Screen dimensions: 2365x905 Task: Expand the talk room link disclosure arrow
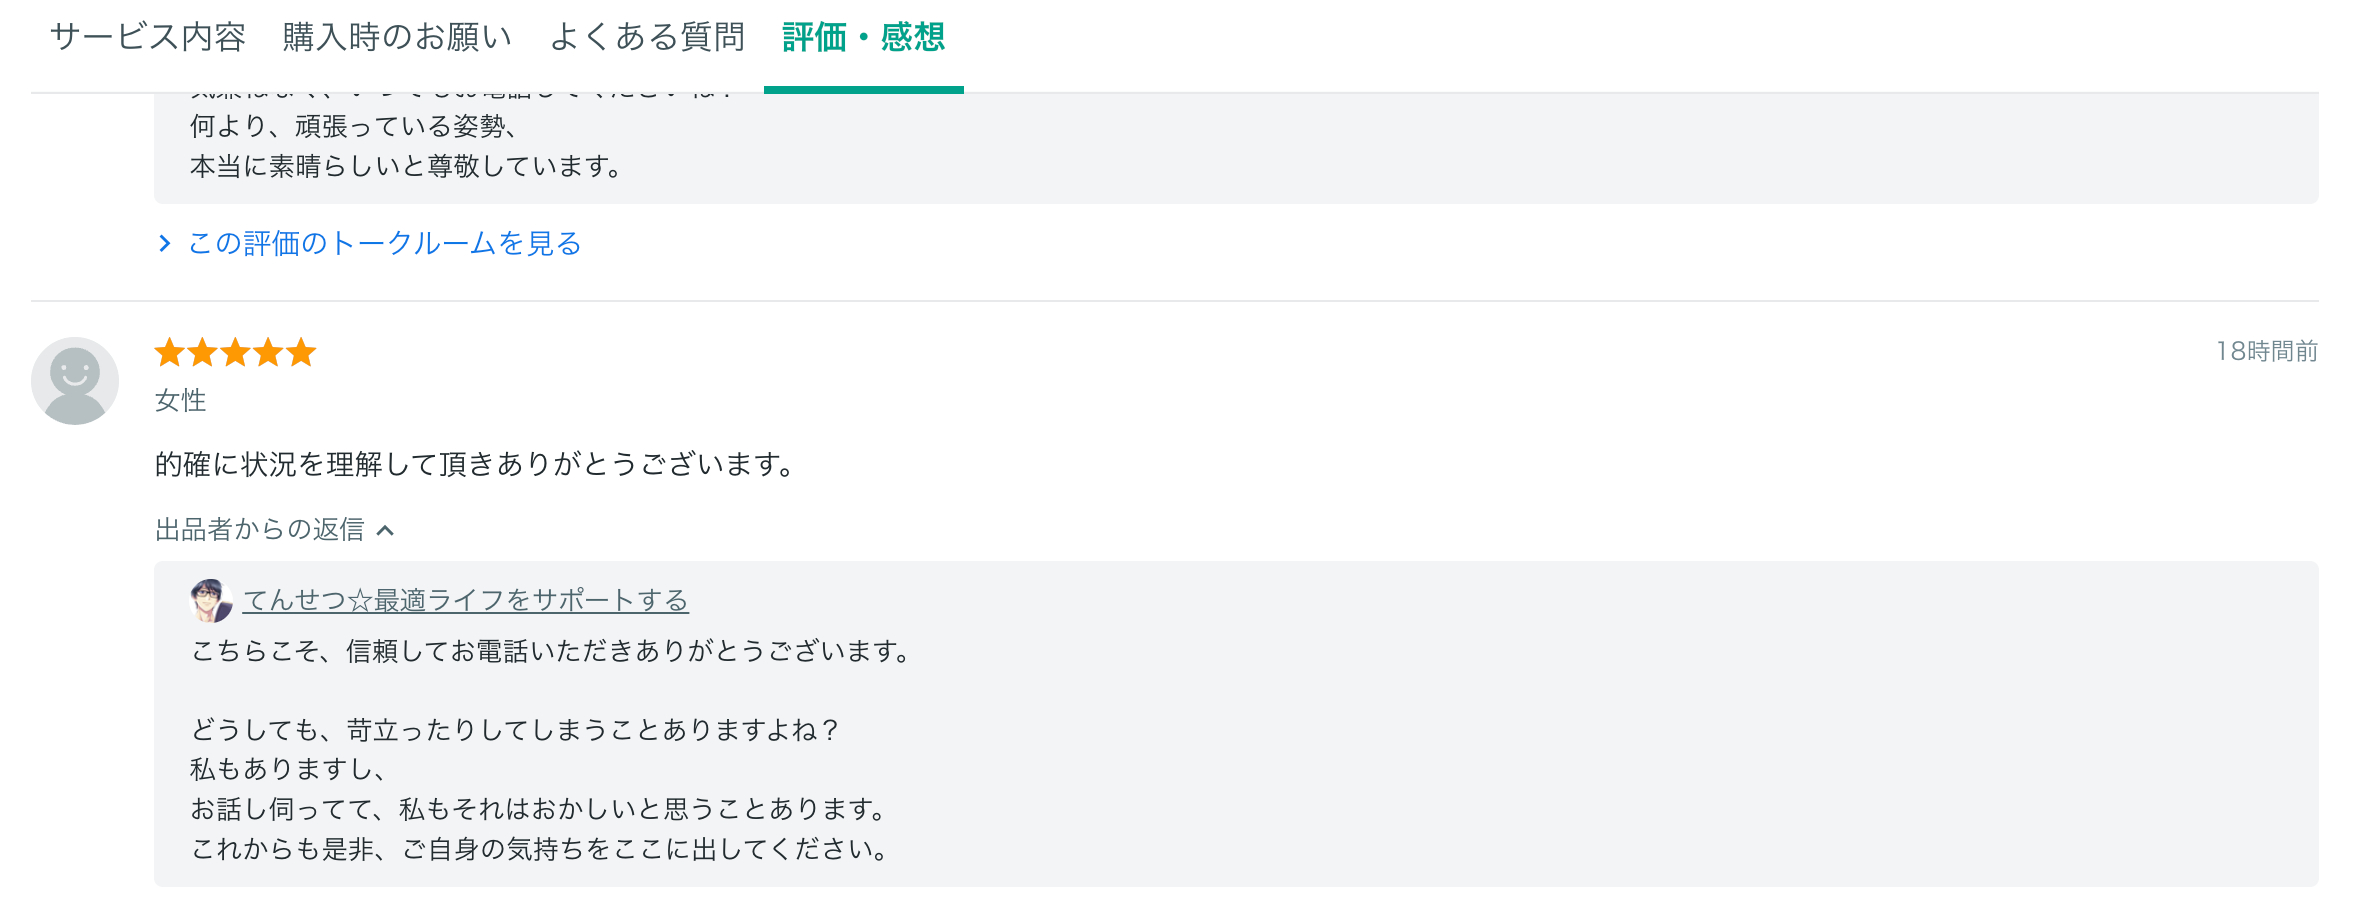[x=164, y=243]
